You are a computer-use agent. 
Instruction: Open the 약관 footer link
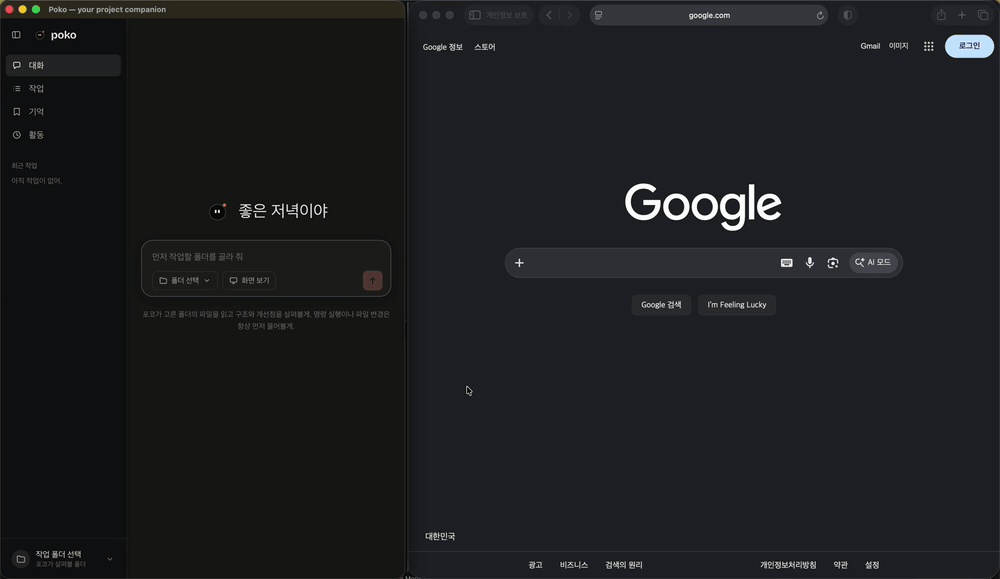click(x=841, y=565)
